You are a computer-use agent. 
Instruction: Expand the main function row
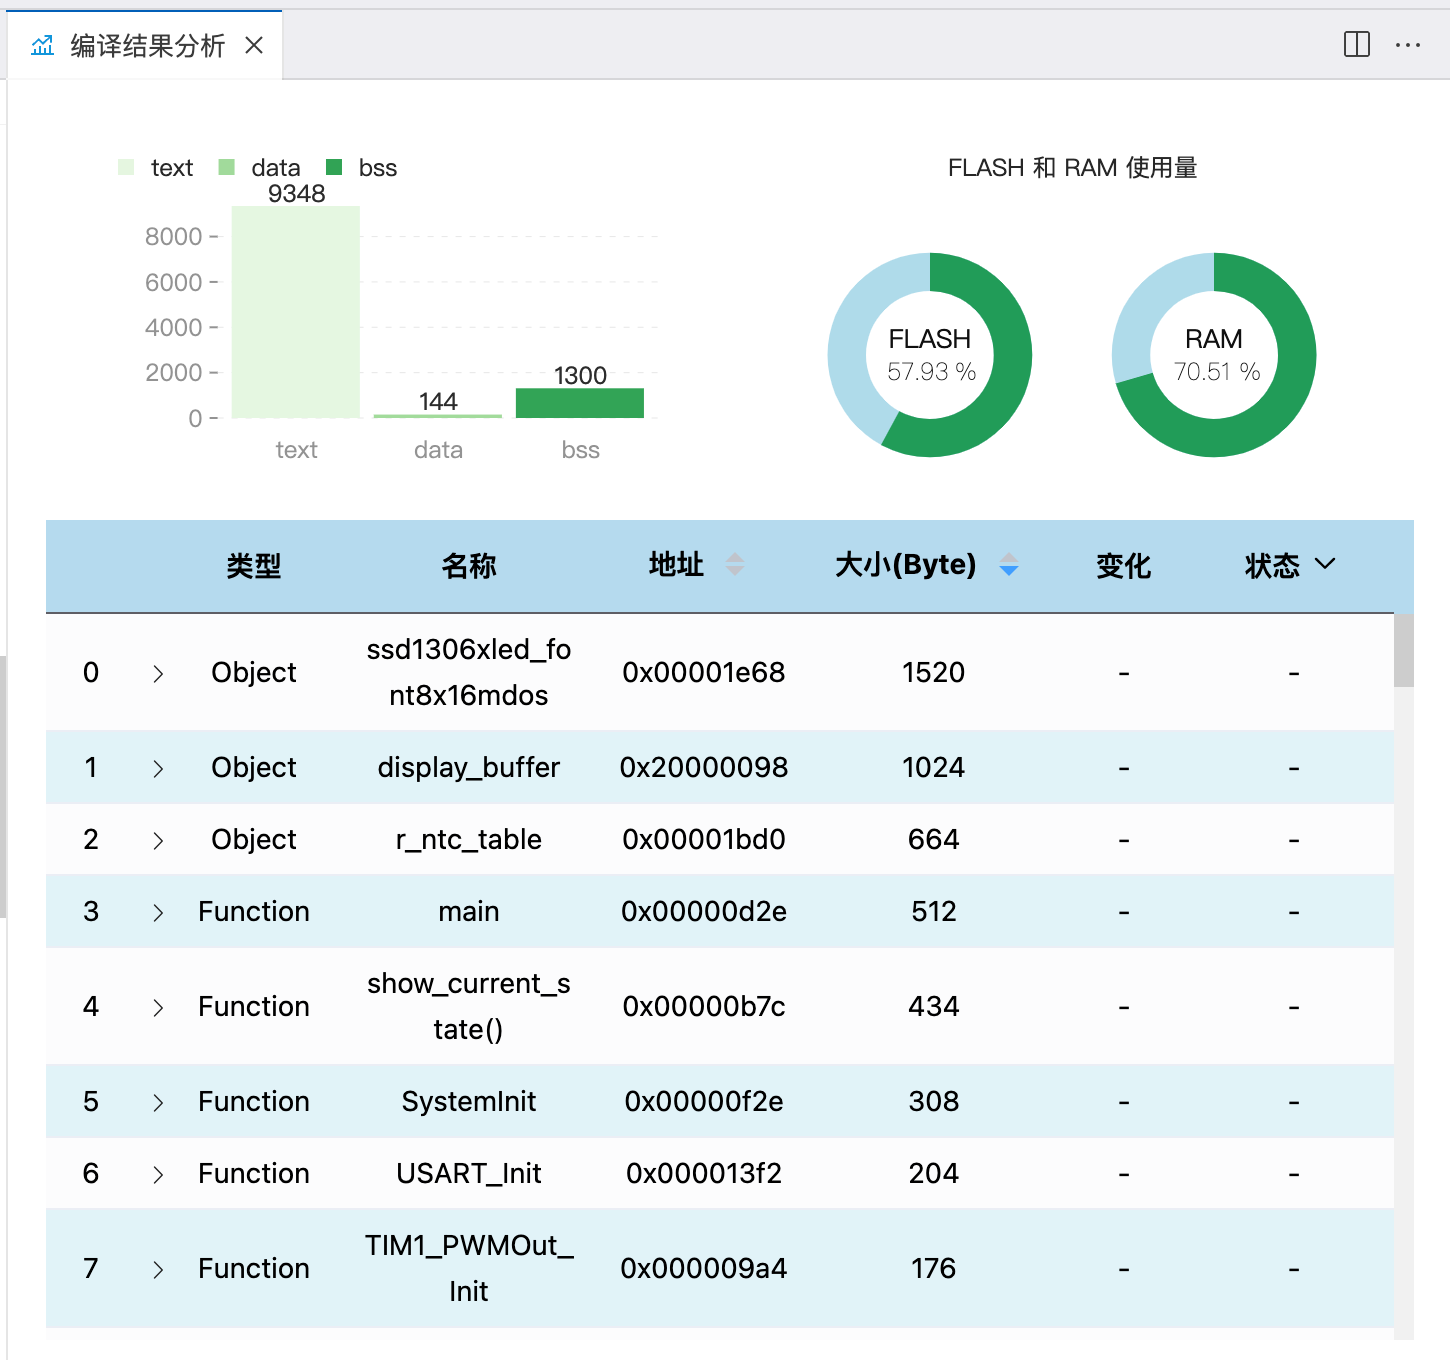point(158,913)
